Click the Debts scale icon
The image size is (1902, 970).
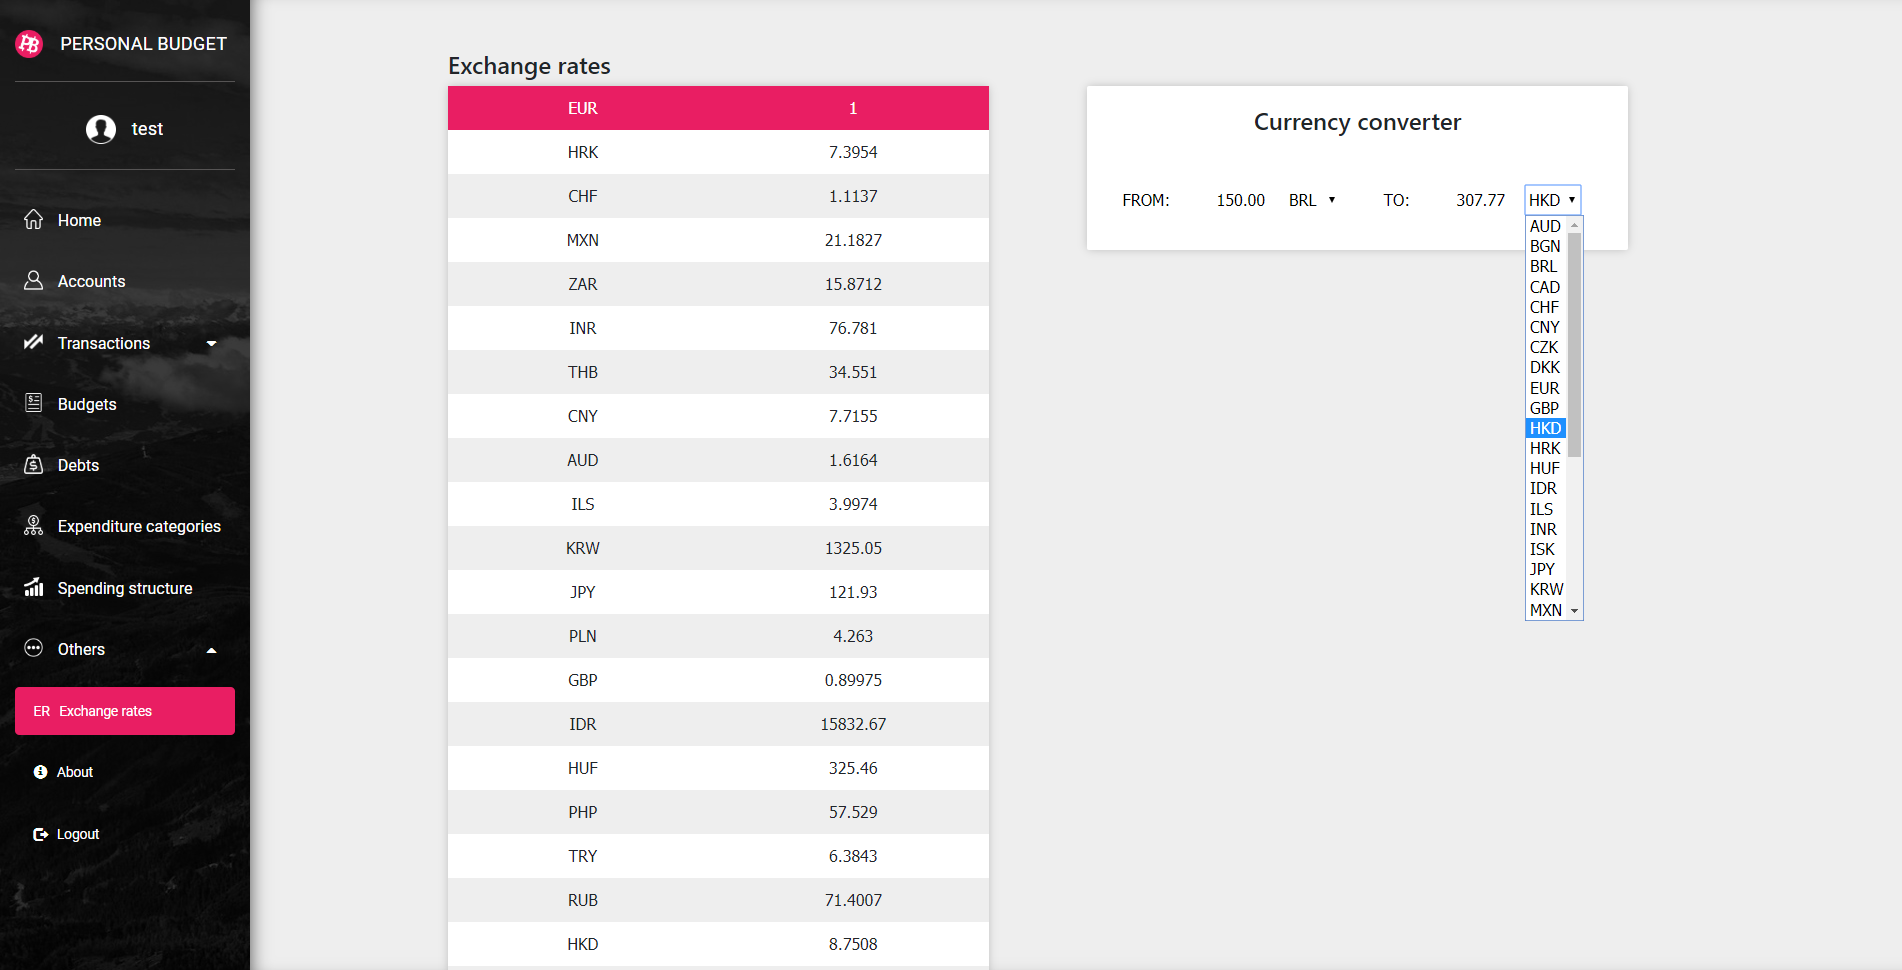click(34, 464)
